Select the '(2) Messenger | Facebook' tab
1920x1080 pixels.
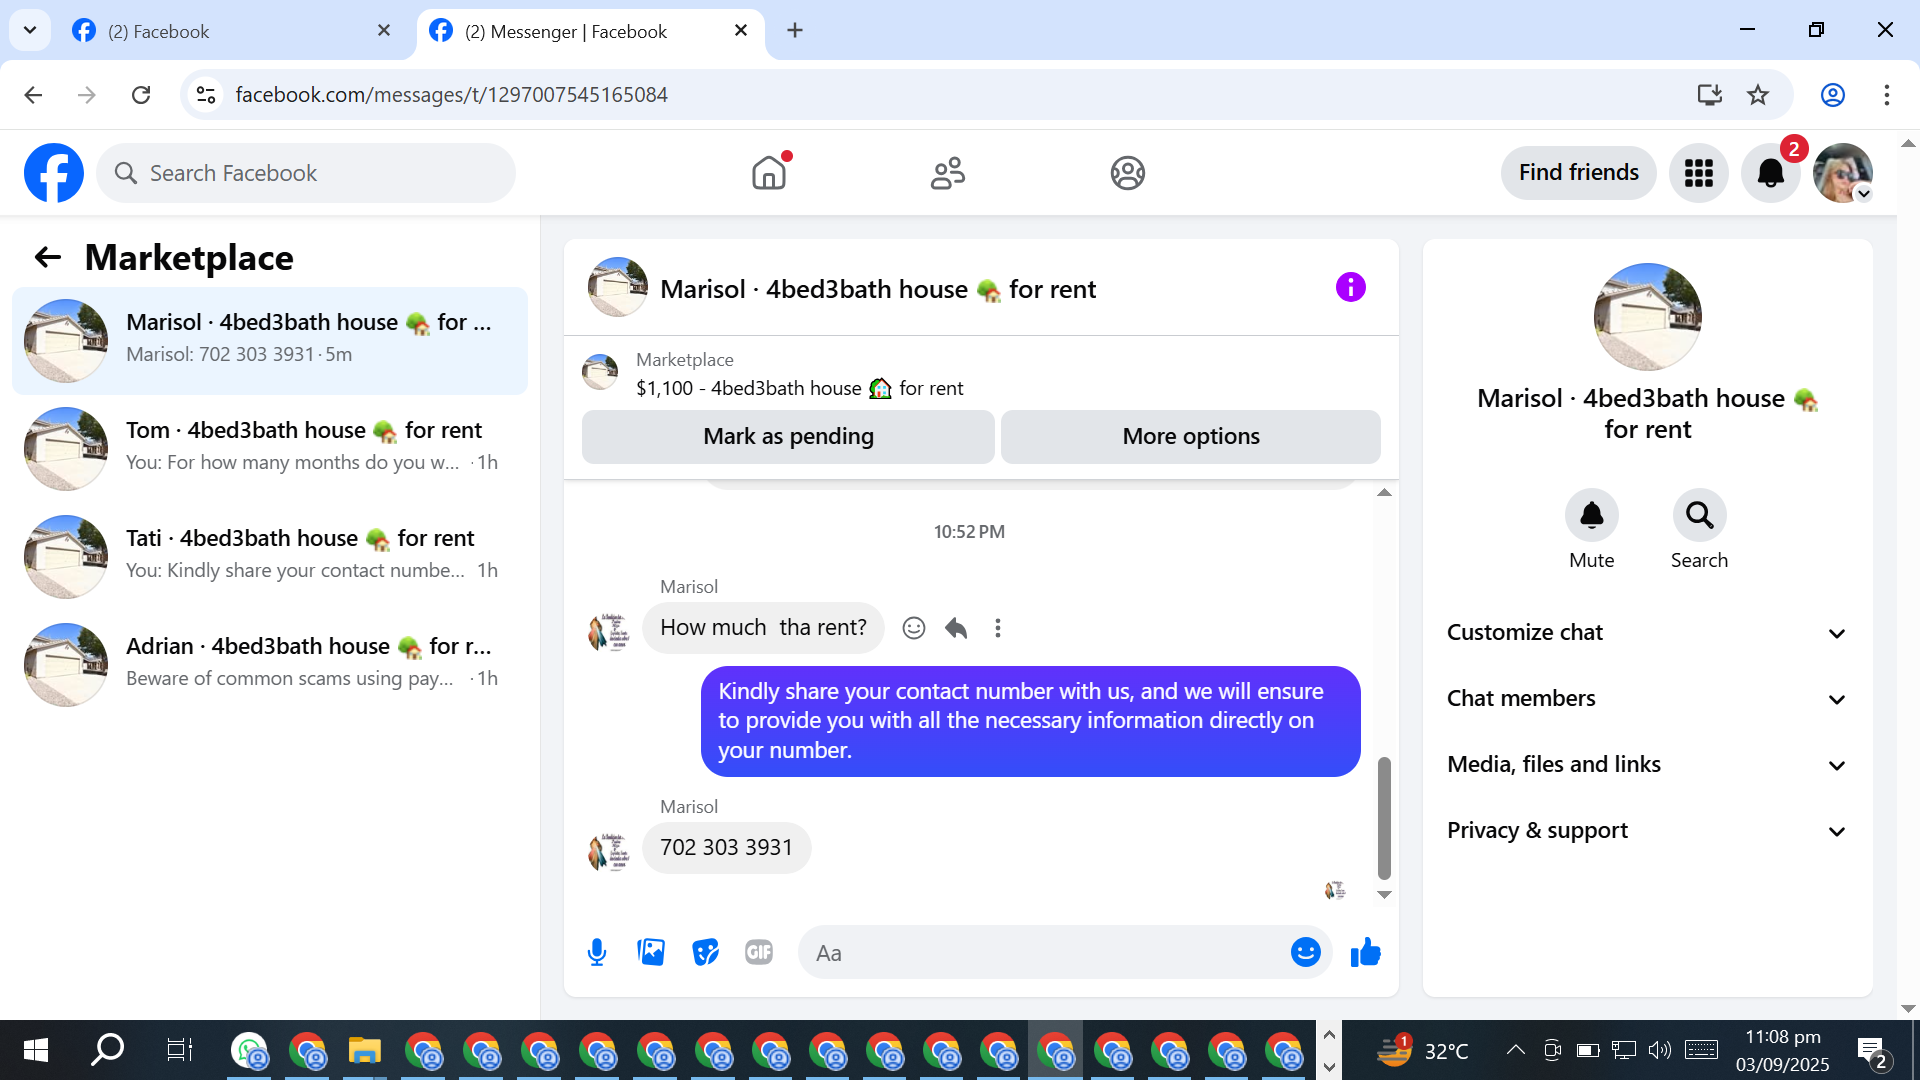[x=590, y=31]
